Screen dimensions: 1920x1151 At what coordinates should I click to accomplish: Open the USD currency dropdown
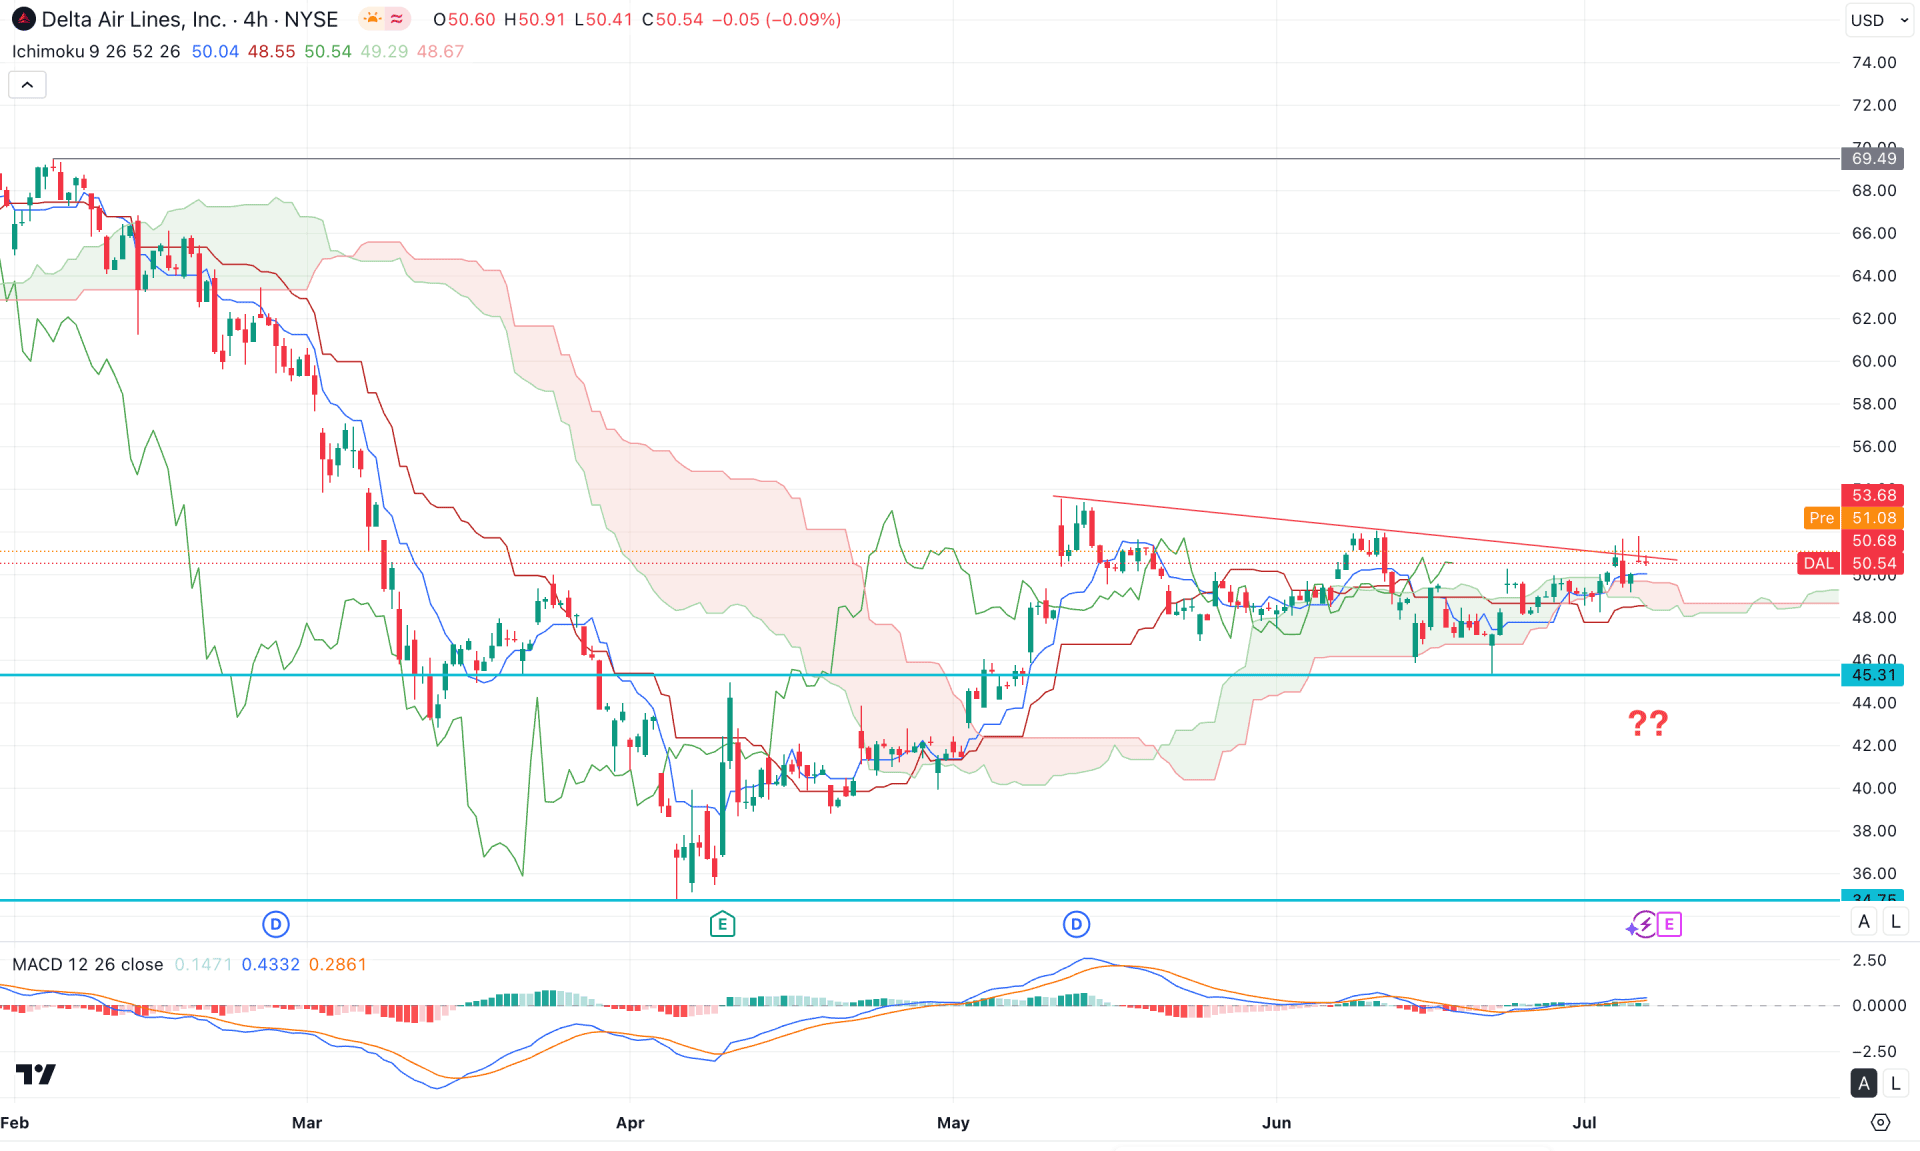1879,20
